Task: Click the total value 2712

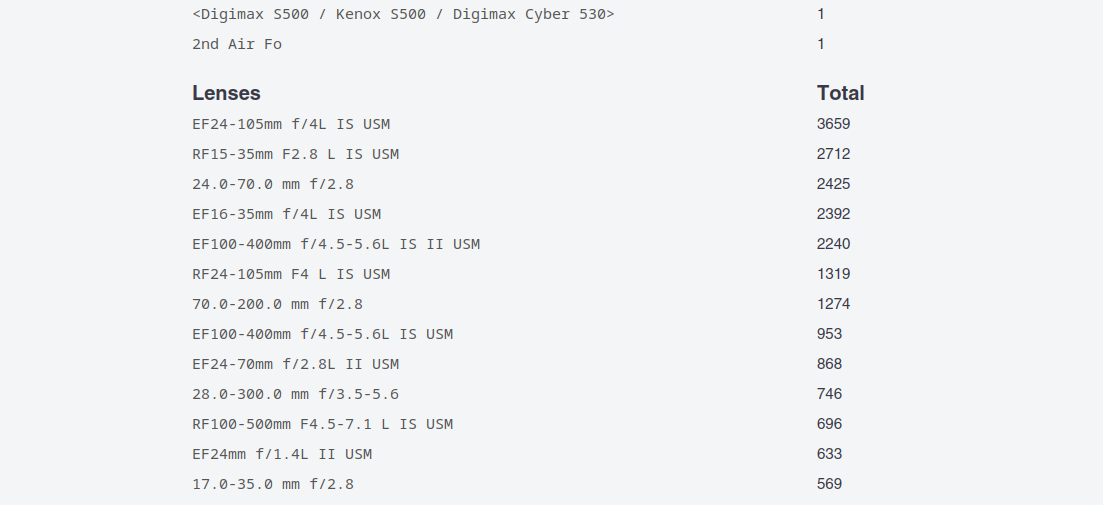Action: coord(833,154)
